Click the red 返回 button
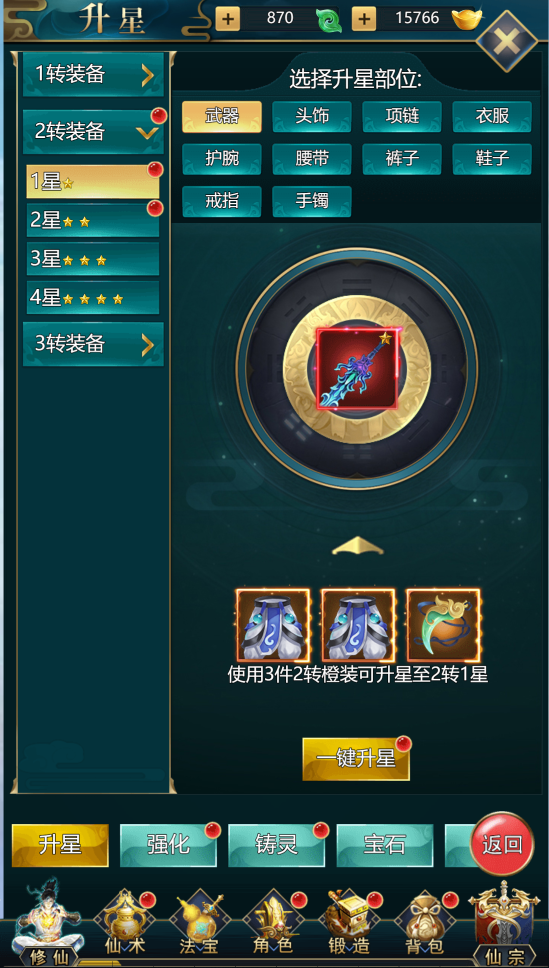The width and height of the screenshot is (549, 968). click(502, 844)
